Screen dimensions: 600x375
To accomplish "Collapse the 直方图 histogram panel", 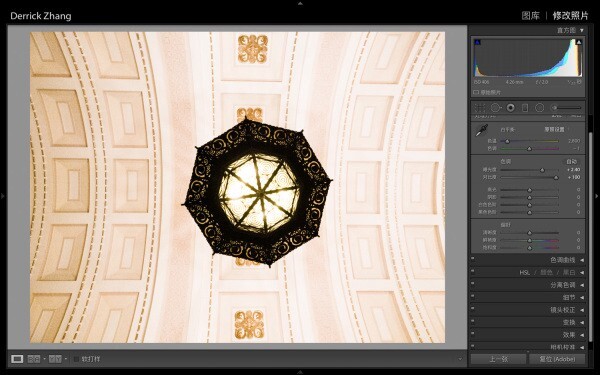I will (582, 30).
